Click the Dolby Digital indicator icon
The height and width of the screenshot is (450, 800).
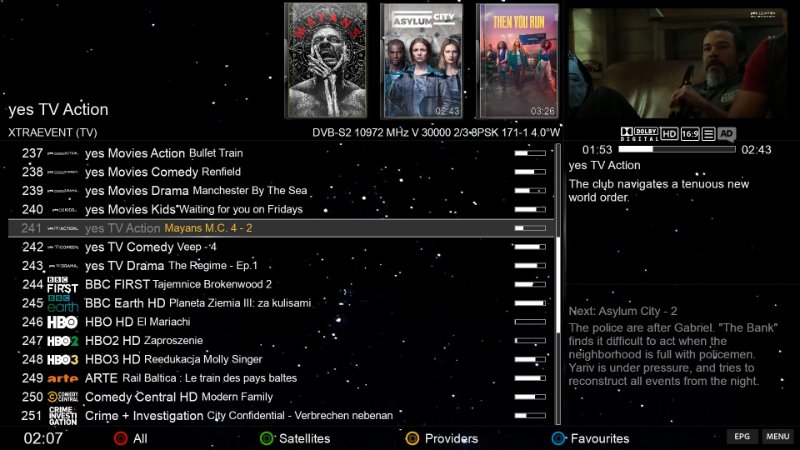coord(639,134)
